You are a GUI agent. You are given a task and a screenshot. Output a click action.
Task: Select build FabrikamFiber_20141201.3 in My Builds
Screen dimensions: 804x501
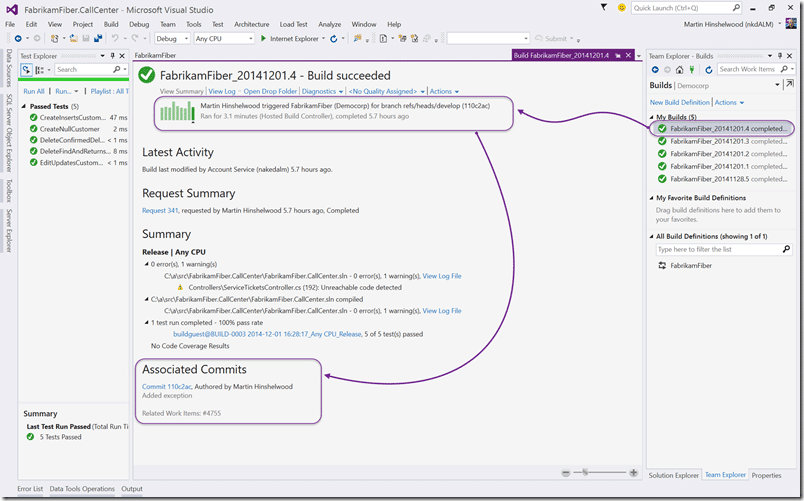click(x=722, y=142)
